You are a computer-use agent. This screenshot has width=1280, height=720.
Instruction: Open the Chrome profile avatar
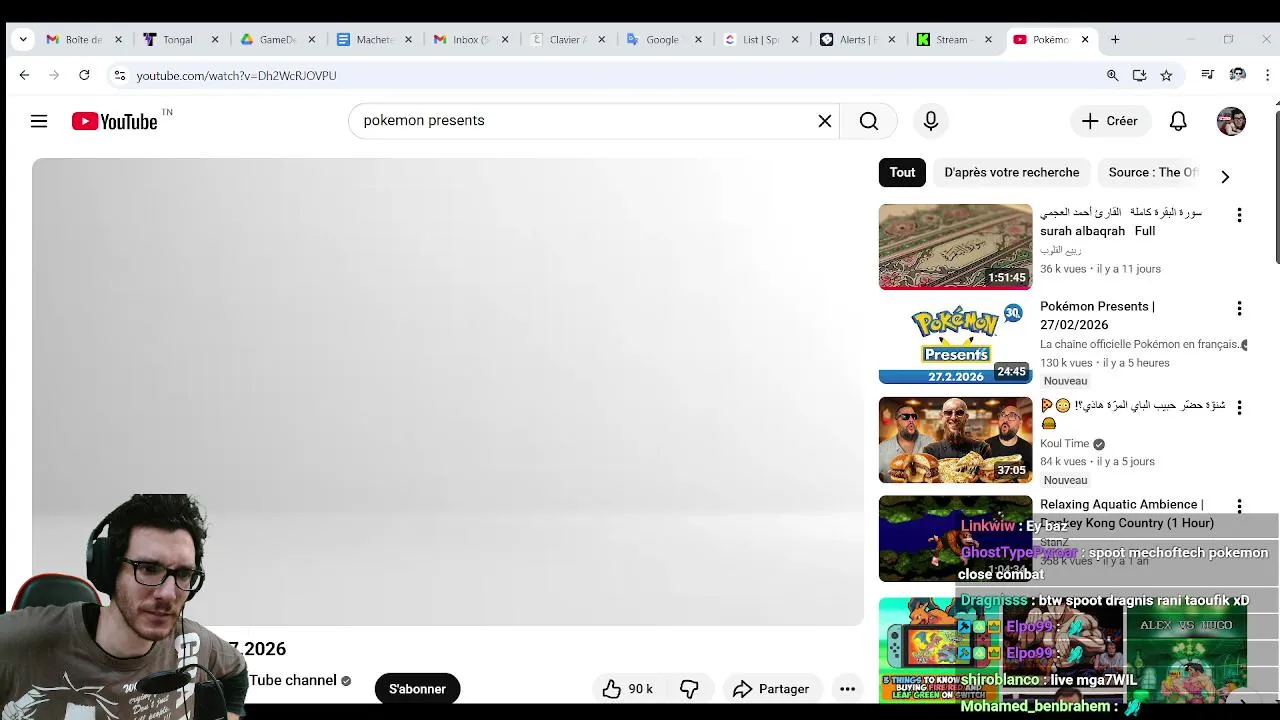pyautogui.click(x=1238, y=75)
